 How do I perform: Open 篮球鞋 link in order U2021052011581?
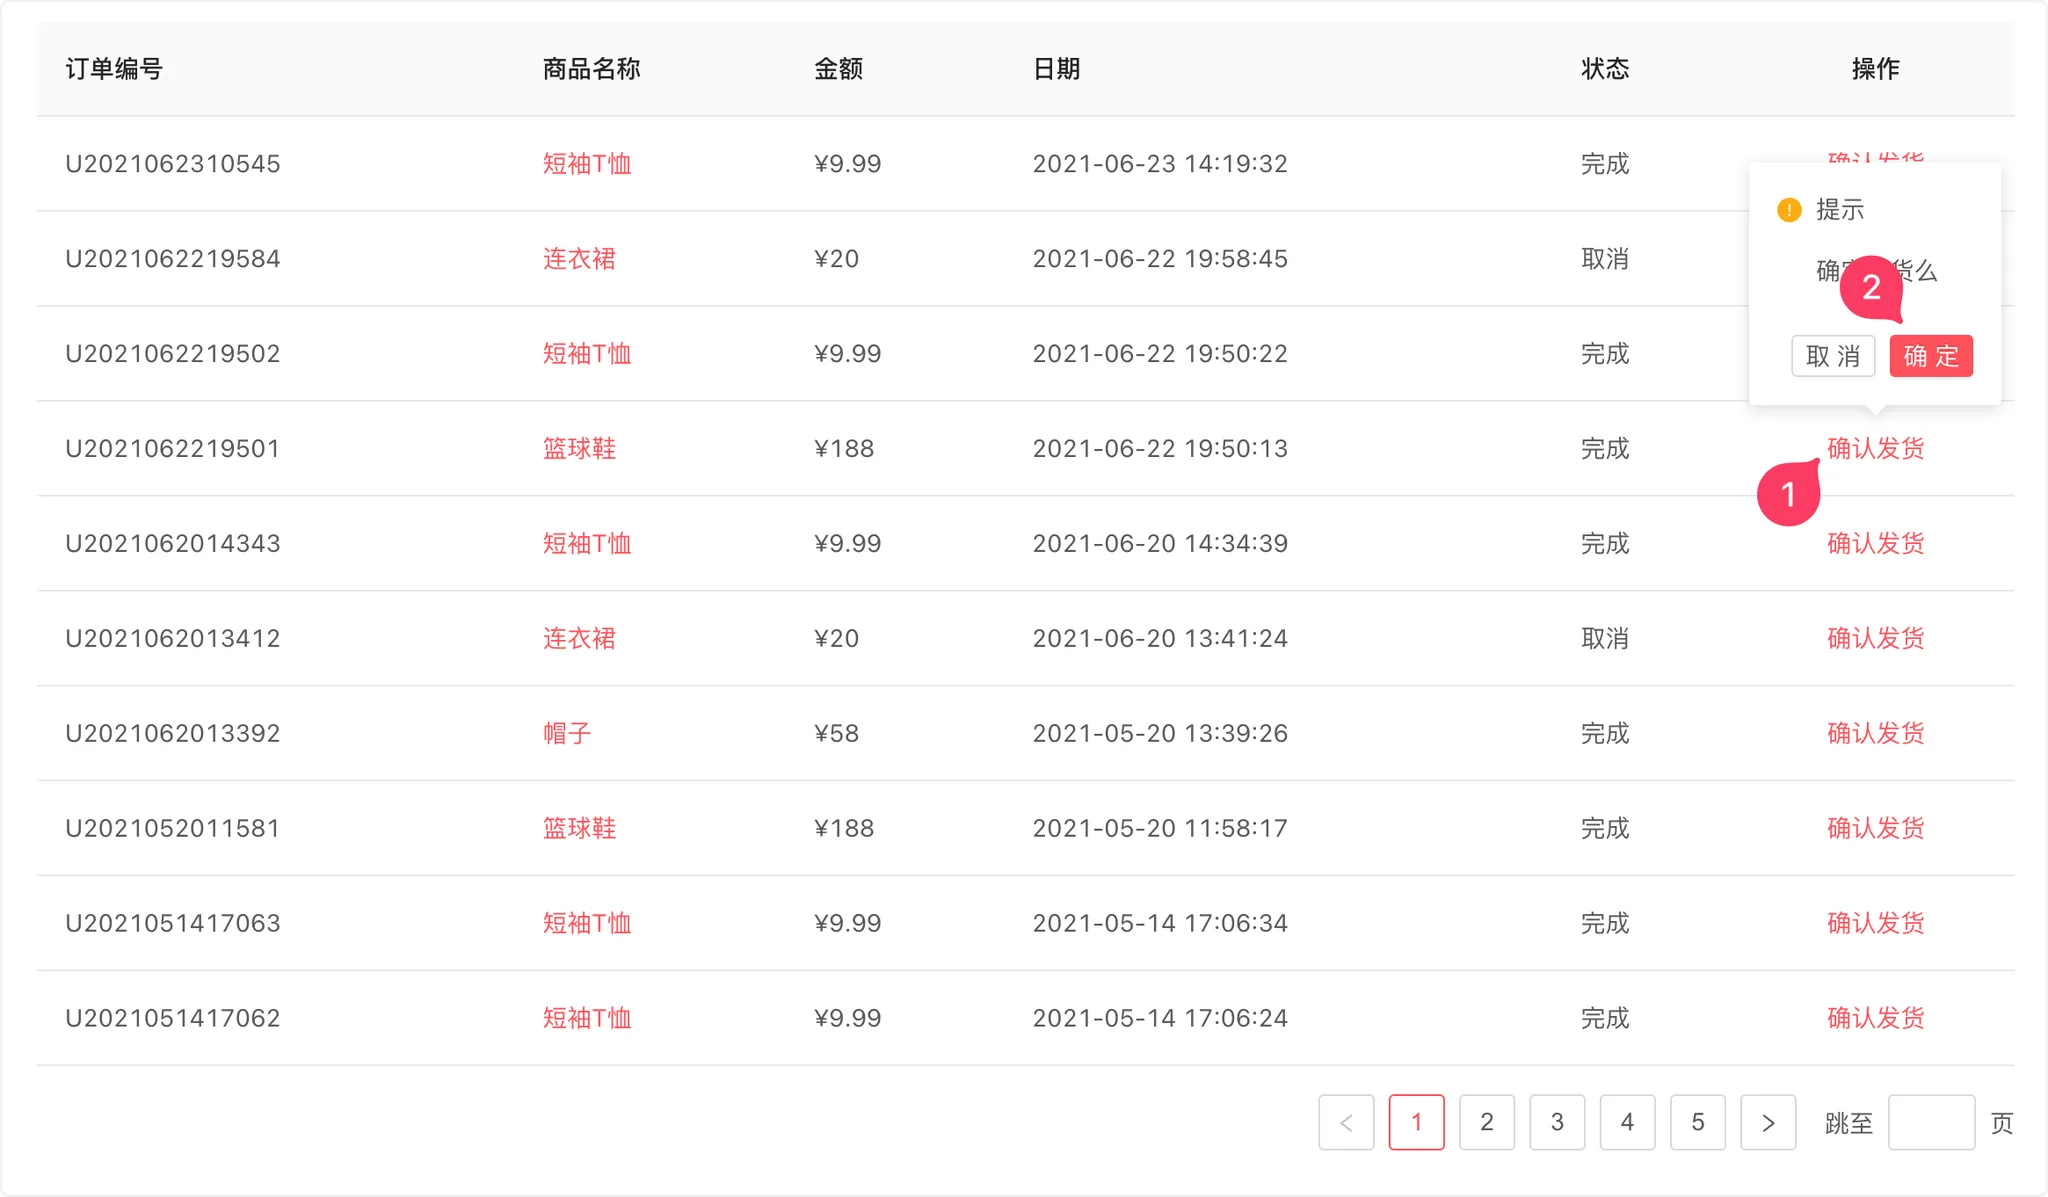click(579, 828)
